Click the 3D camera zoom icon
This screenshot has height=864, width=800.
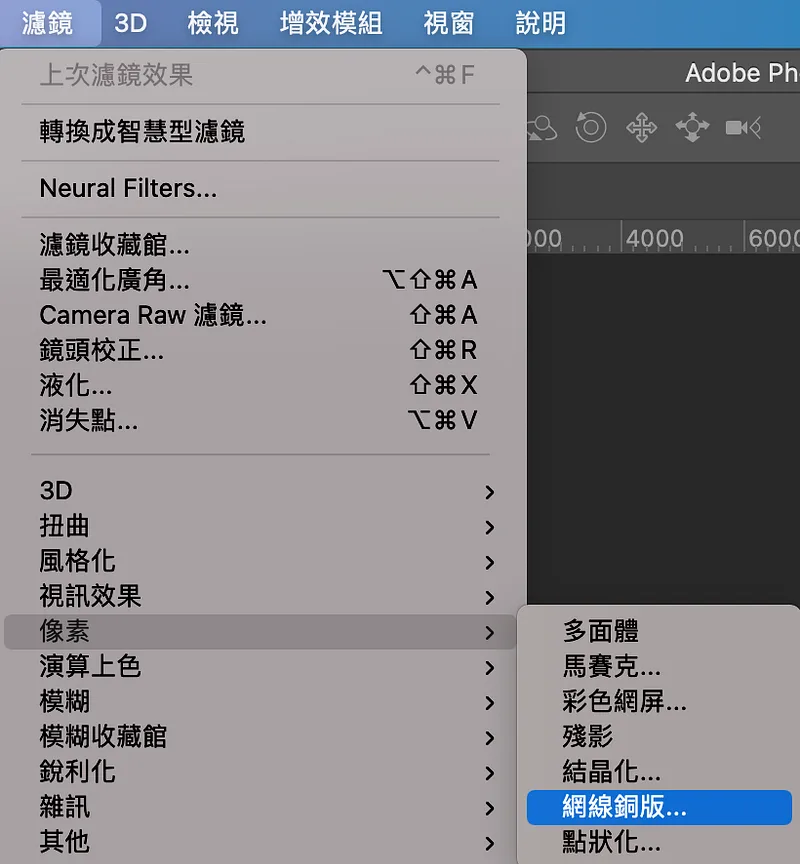click(743, 128)
